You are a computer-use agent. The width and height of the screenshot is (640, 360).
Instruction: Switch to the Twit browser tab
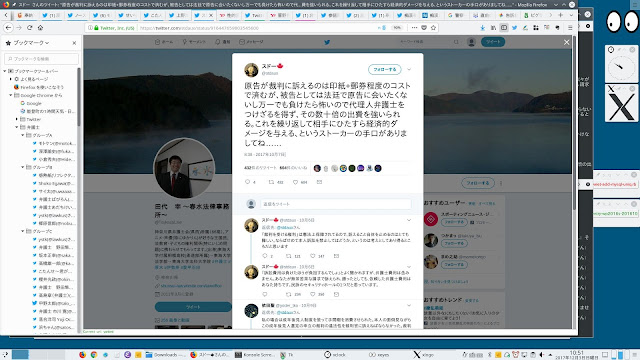coord(254,15)
